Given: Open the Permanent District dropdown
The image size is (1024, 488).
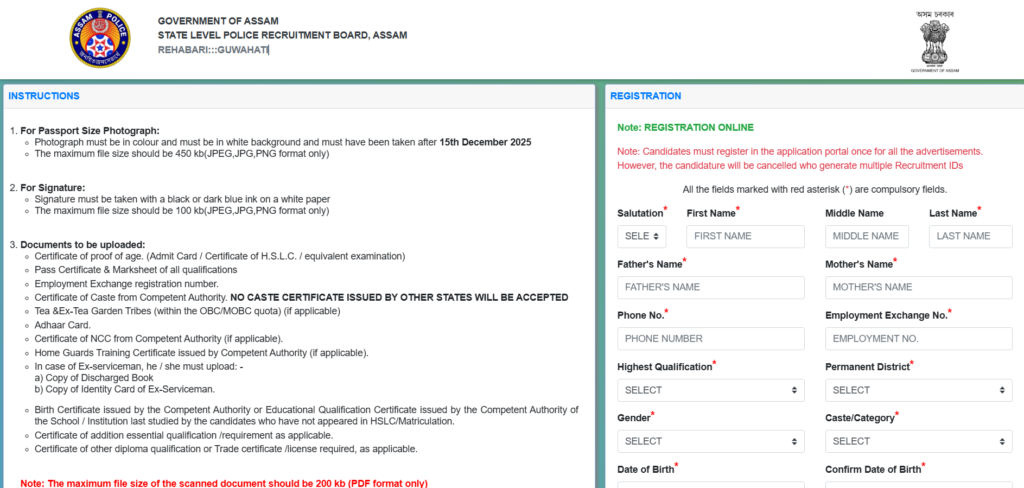Looking at the screenshot, I should [918, 390].
